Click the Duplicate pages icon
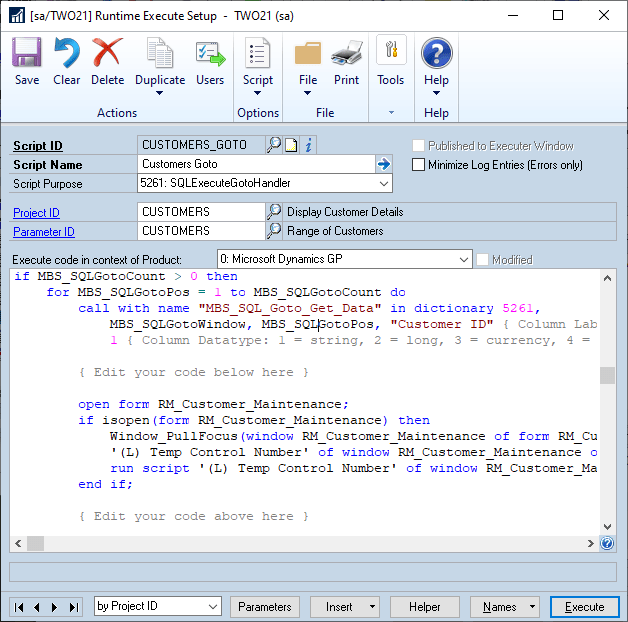This screenshot has height=622, width=628. coord(160,52)
